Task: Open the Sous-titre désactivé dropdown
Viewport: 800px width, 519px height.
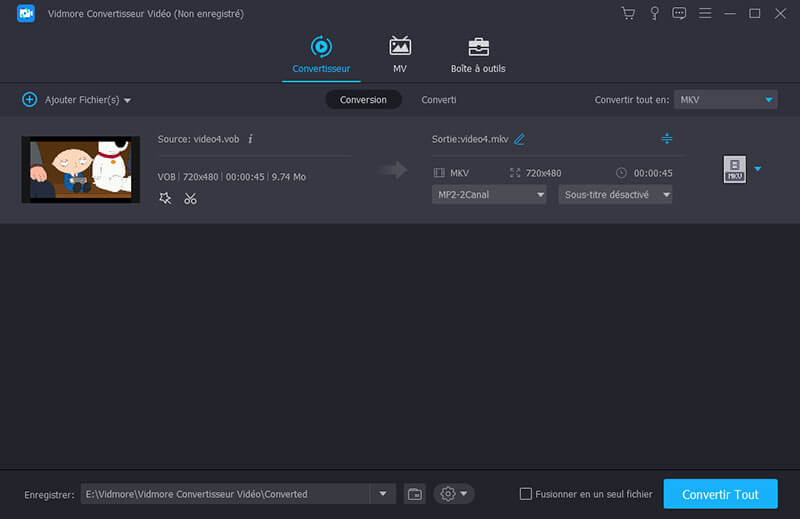Action: coord(614,195)
